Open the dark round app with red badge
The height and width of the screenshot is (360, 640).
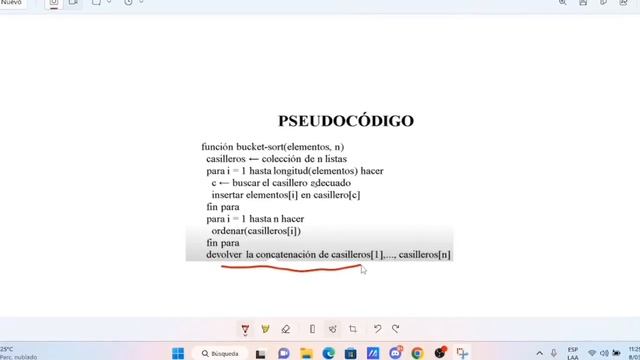coord(440,353)
